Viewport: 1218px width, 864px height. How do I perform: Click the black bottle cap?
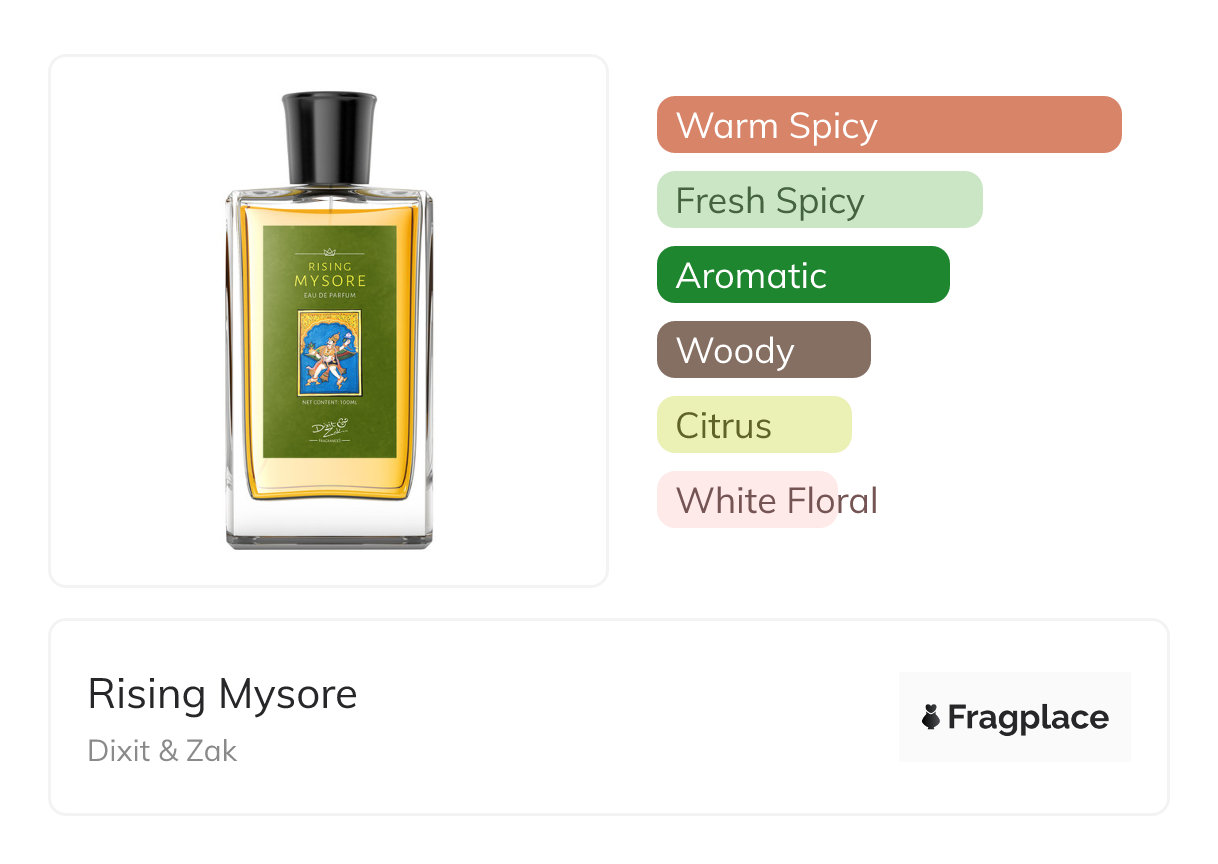(x=329, y=138)
